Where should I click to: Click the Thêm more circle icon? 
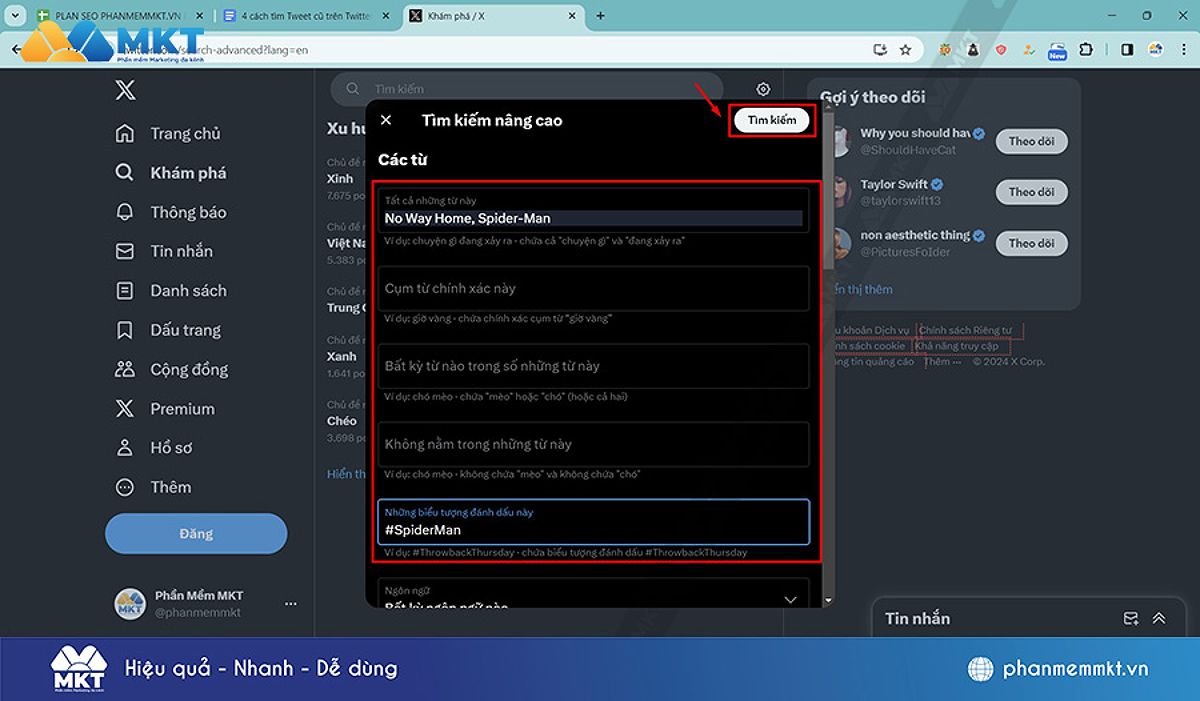(x=124, y=487)
